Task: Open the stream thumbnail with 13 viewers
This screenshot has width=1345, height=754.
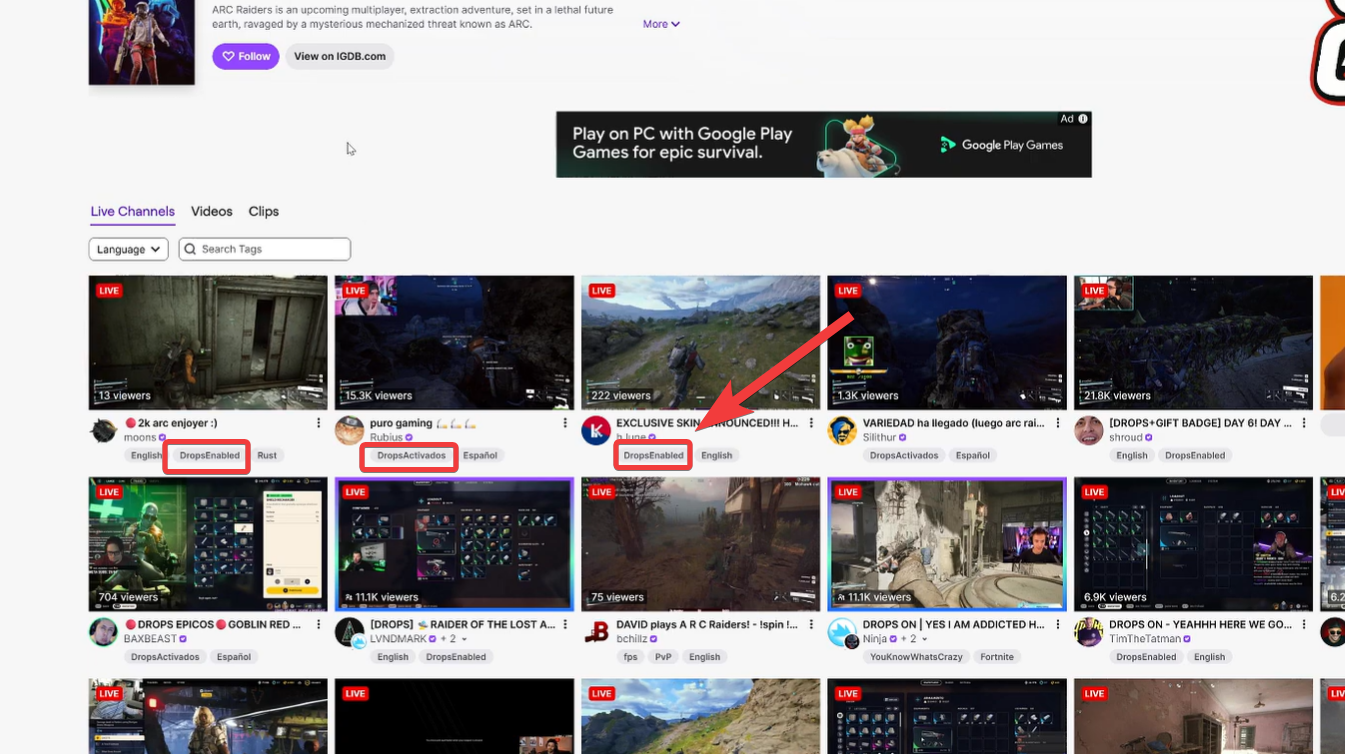Action: click(x=208, y=343)
